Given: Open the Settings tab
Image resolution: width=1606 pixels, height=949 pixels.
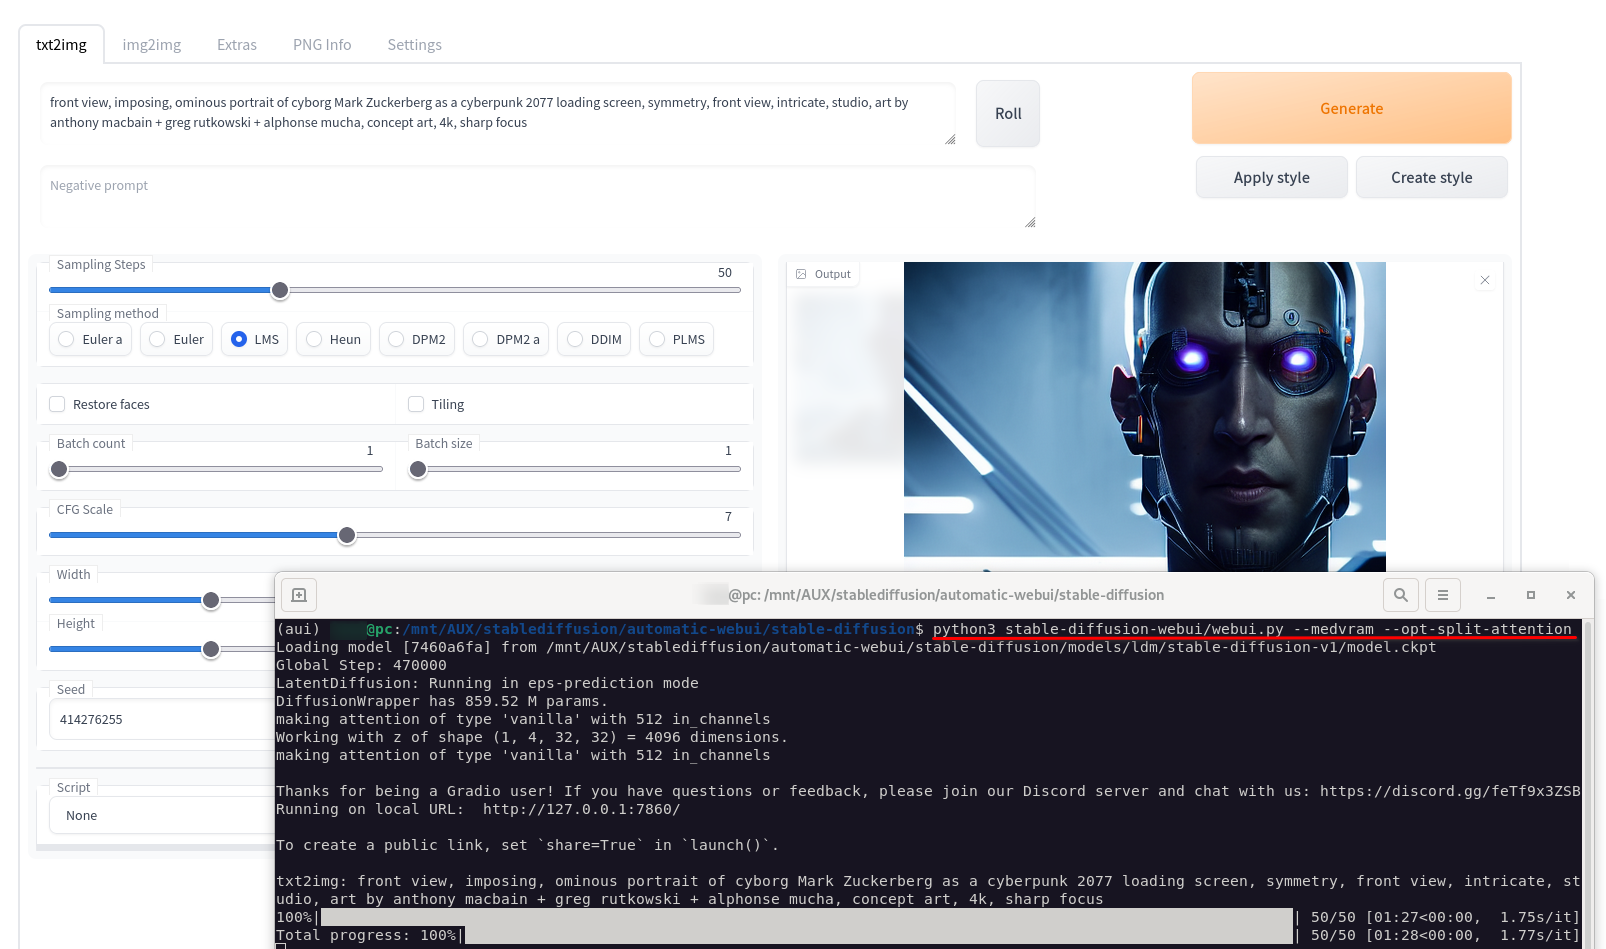Looking at the screenshot, I should 414,44.
